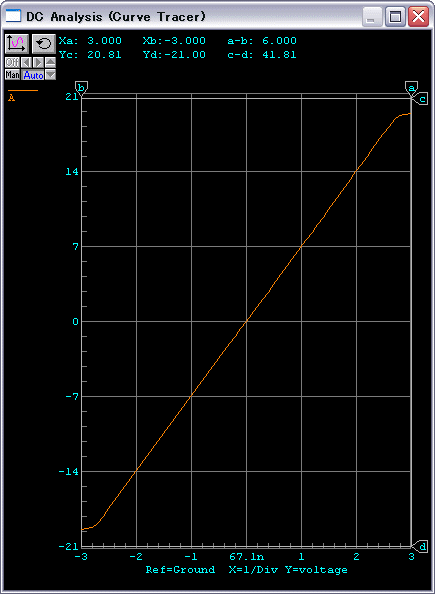
Task: Maximize the DC Analysis window
Action: [x=396, y=17]
